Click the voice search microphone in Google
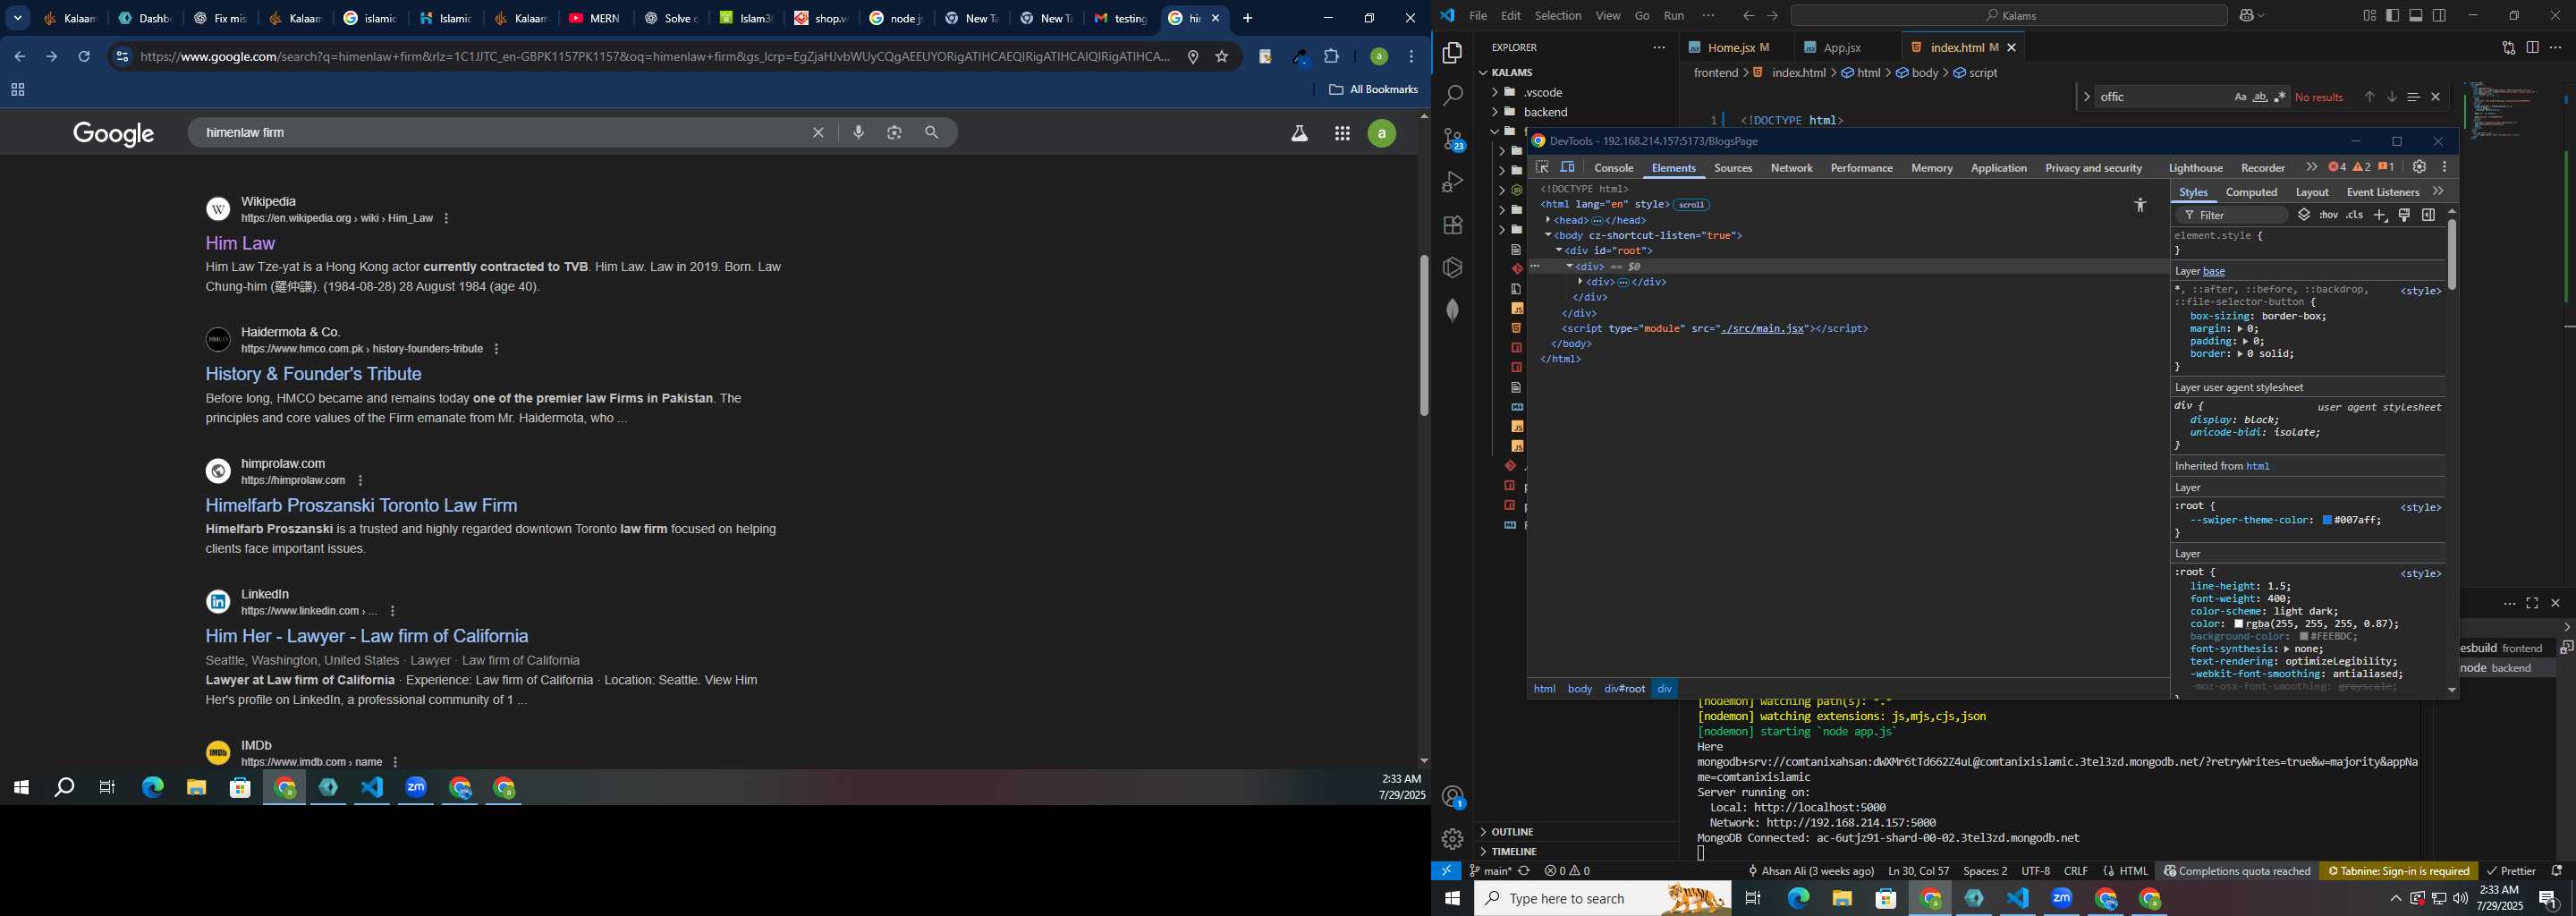This screenshot has height=916, width=2576. tap(859, 132)
